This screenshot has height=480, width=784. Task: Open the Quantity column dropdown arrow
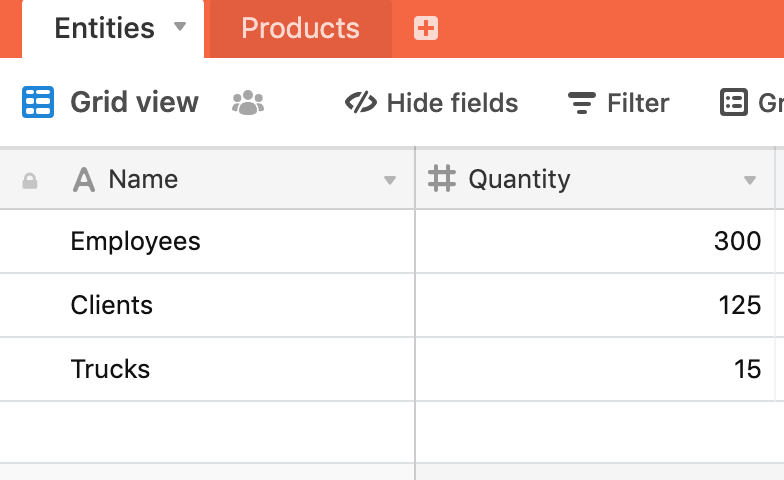coord(750,180)
